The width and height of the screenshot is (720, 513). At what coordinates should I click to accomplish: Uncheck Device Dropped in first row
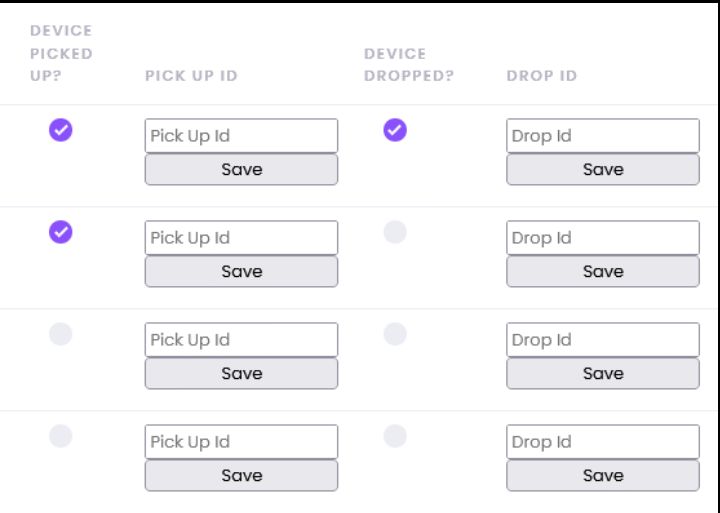(x=395, y=130)
